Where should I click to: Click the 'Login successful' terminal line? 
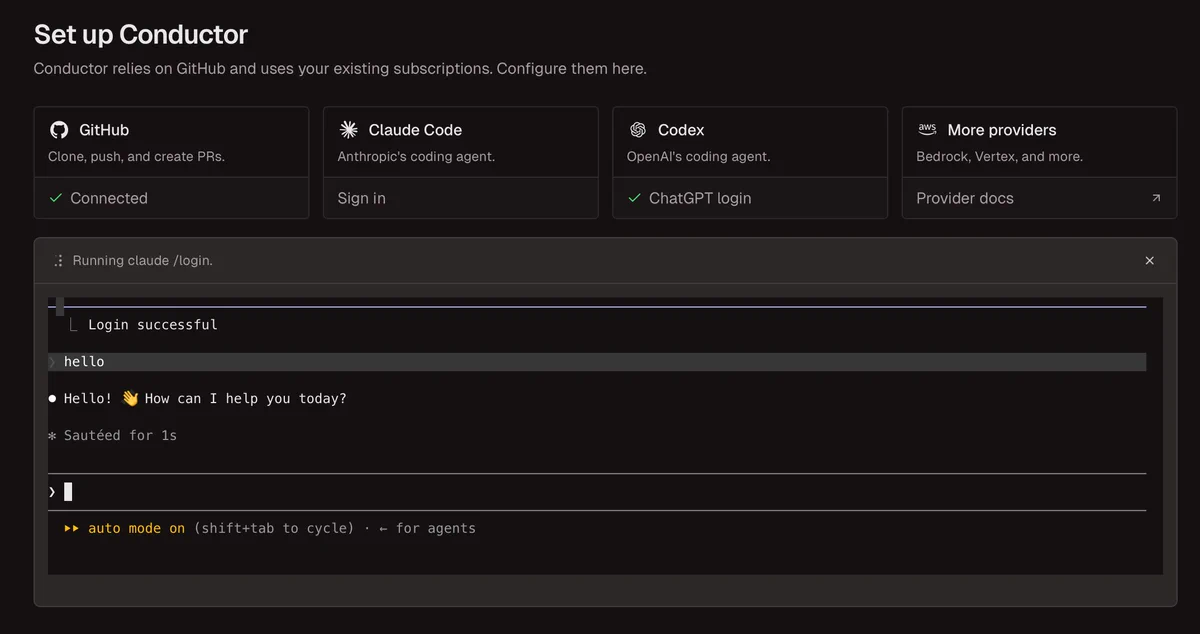tap(152, 324)
